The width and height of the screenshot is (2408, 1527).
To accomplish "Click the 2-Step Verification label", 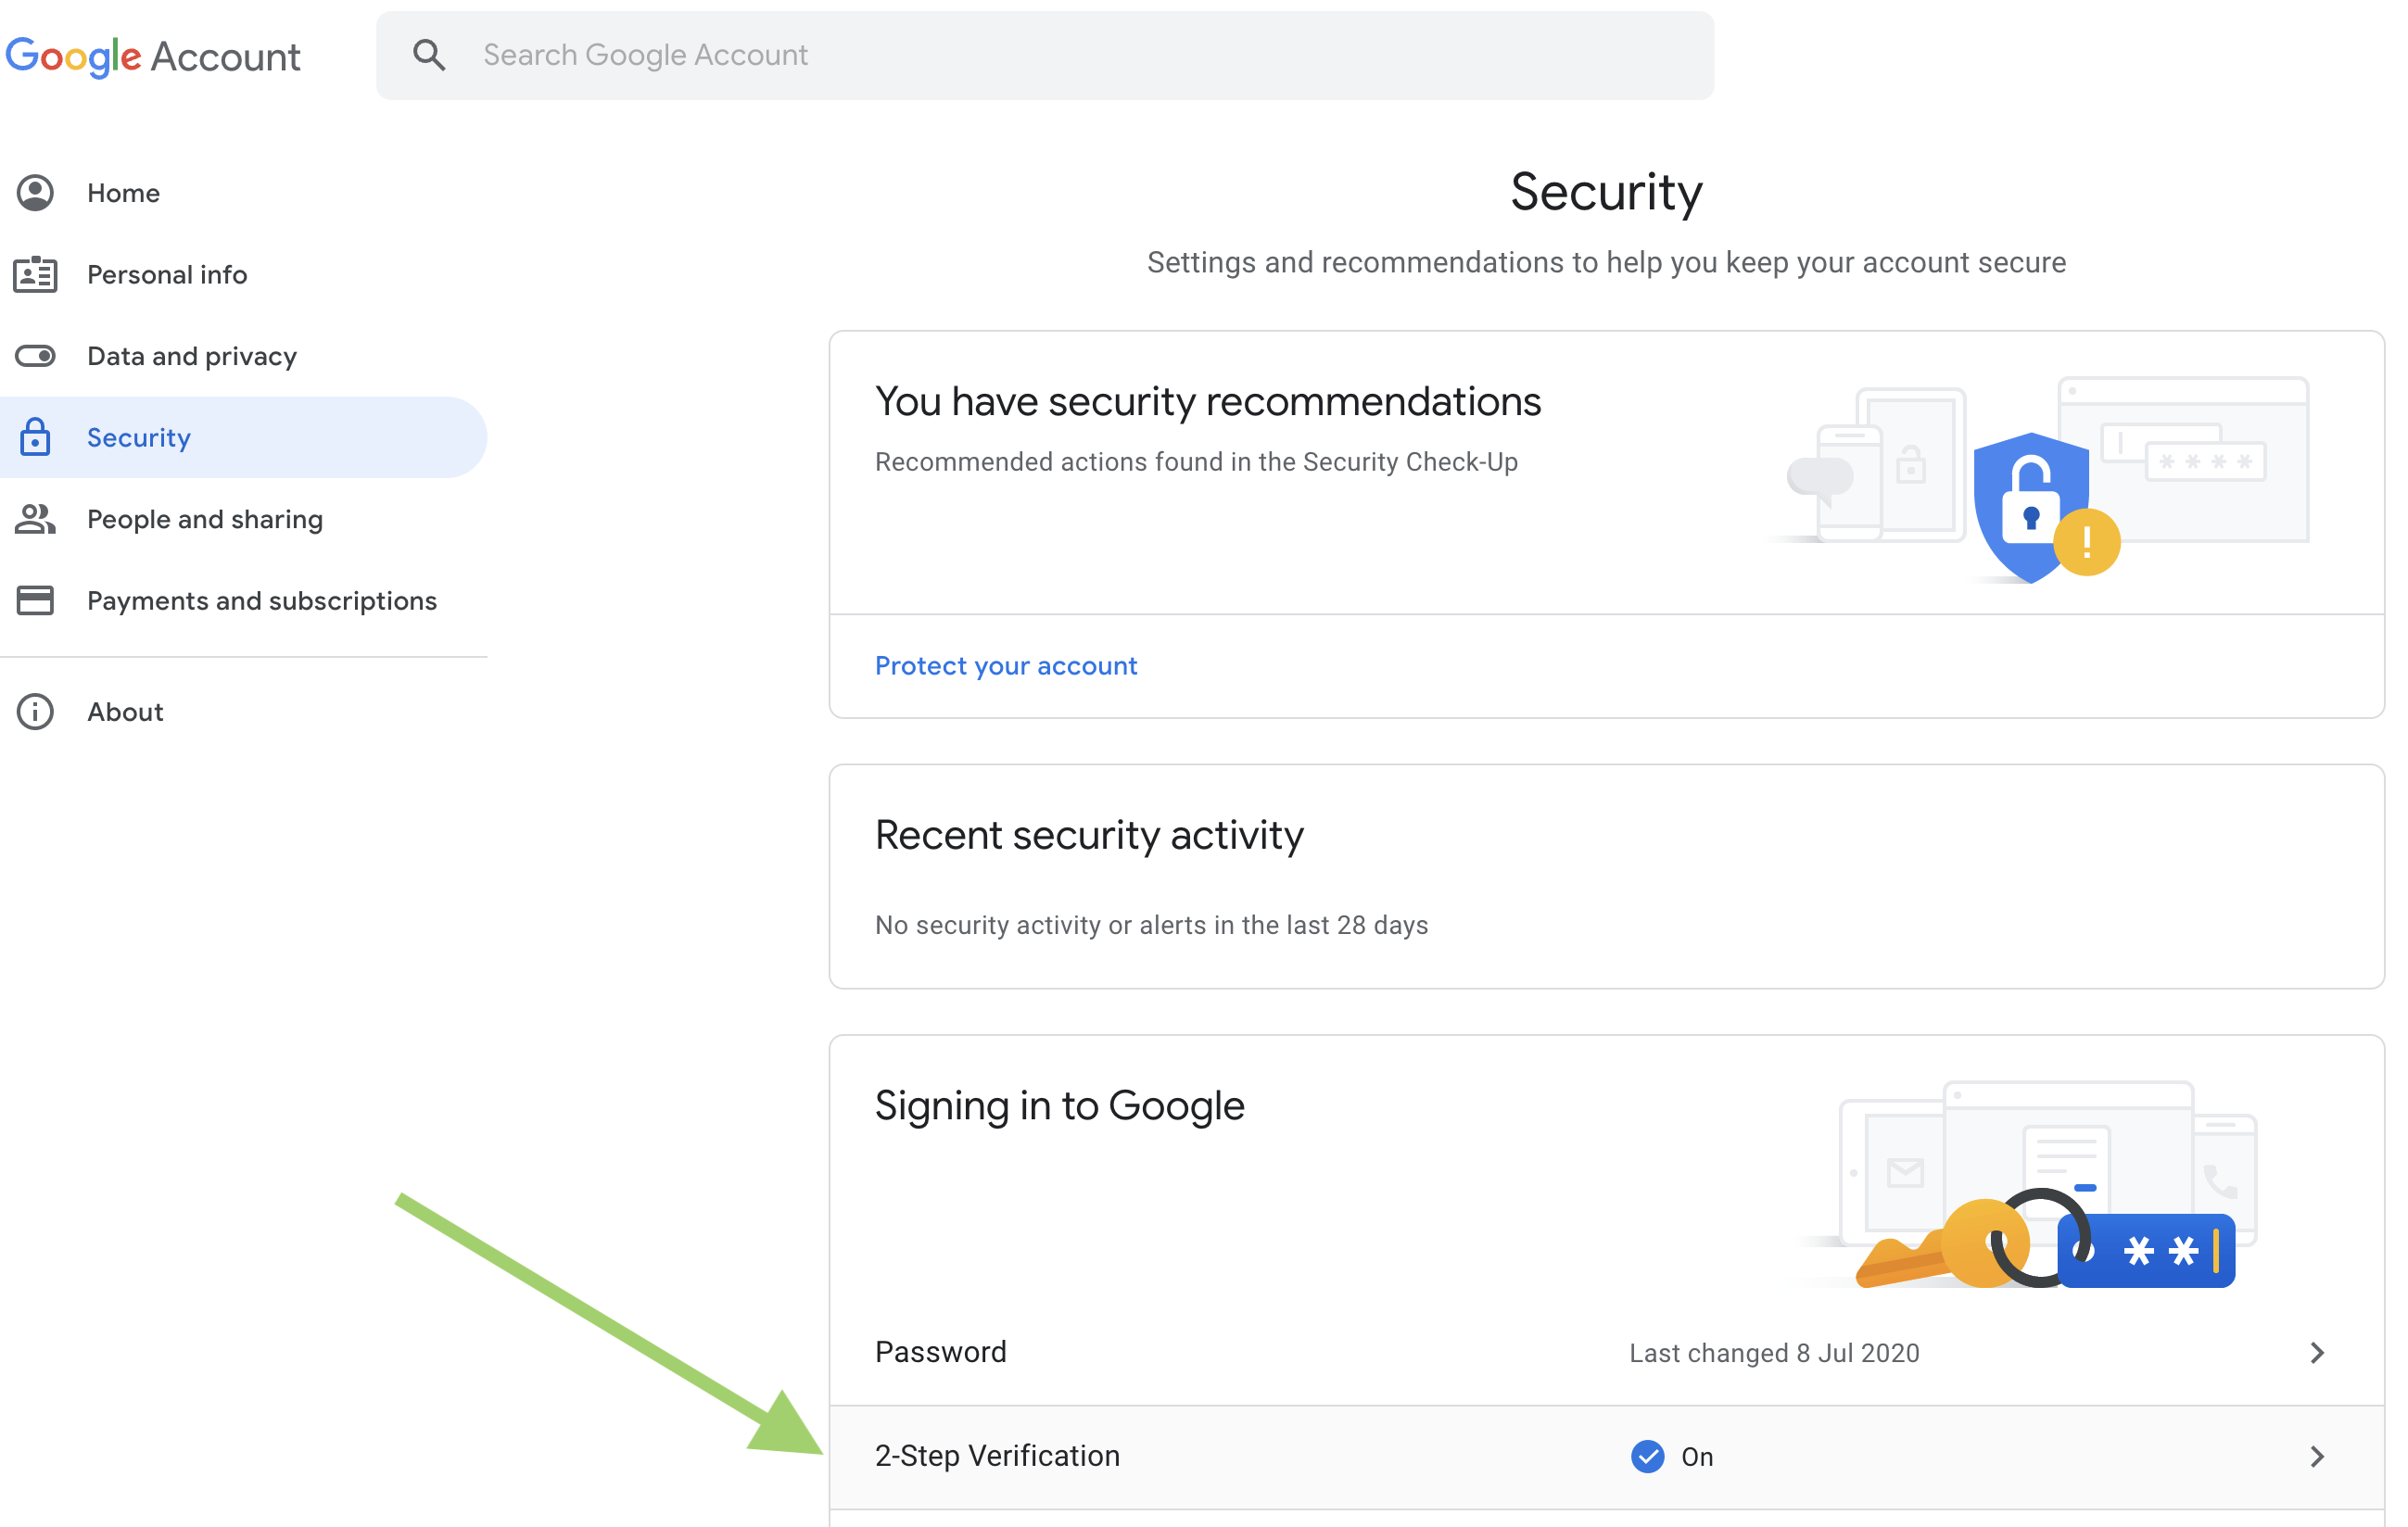I will click(x=997, y=1456).
